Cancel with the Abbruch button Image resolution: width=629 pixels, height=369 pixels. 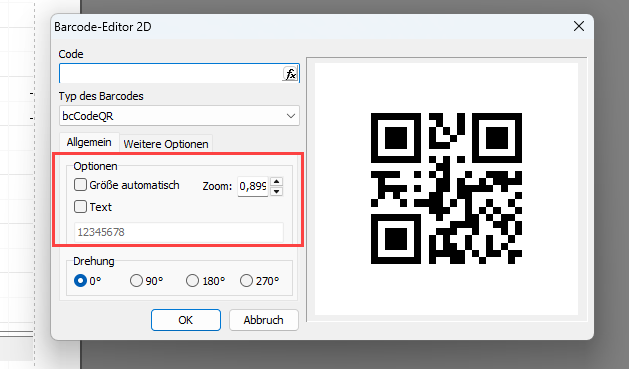(264, 320)
